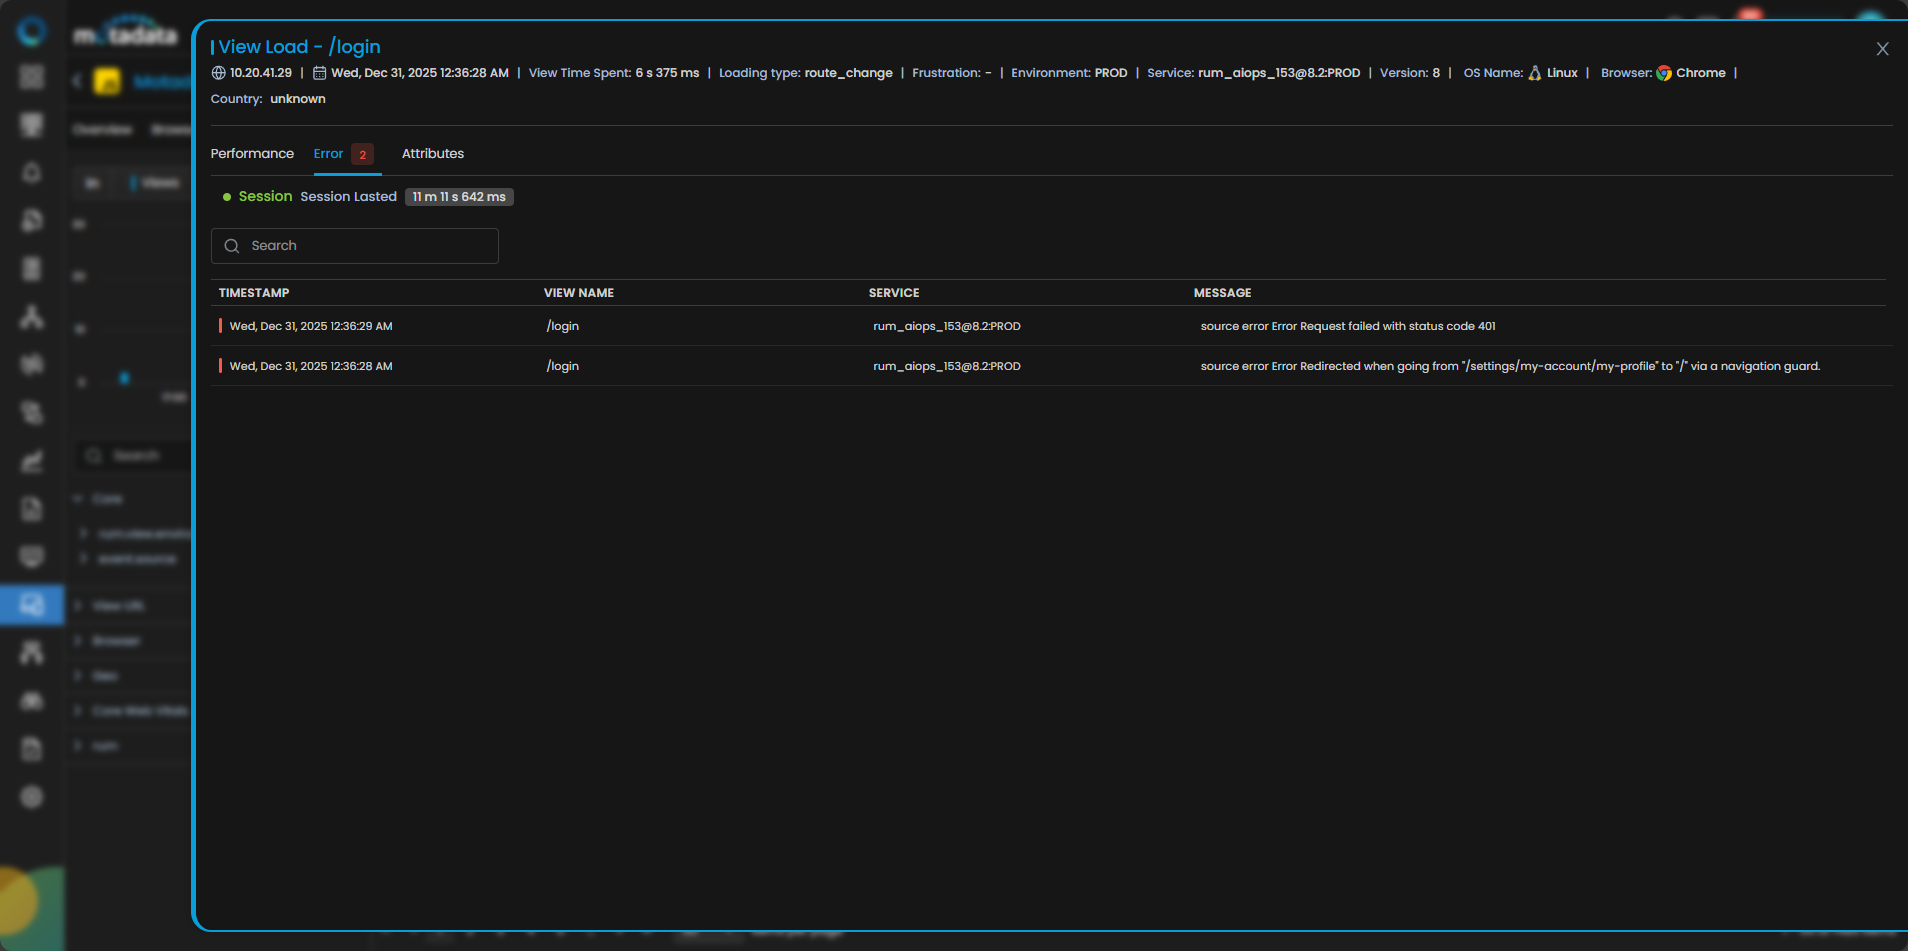The height and width of the screenshot is (951, 1908).
Task: Select the navigation guard redirect error row
Action: 1509,366
